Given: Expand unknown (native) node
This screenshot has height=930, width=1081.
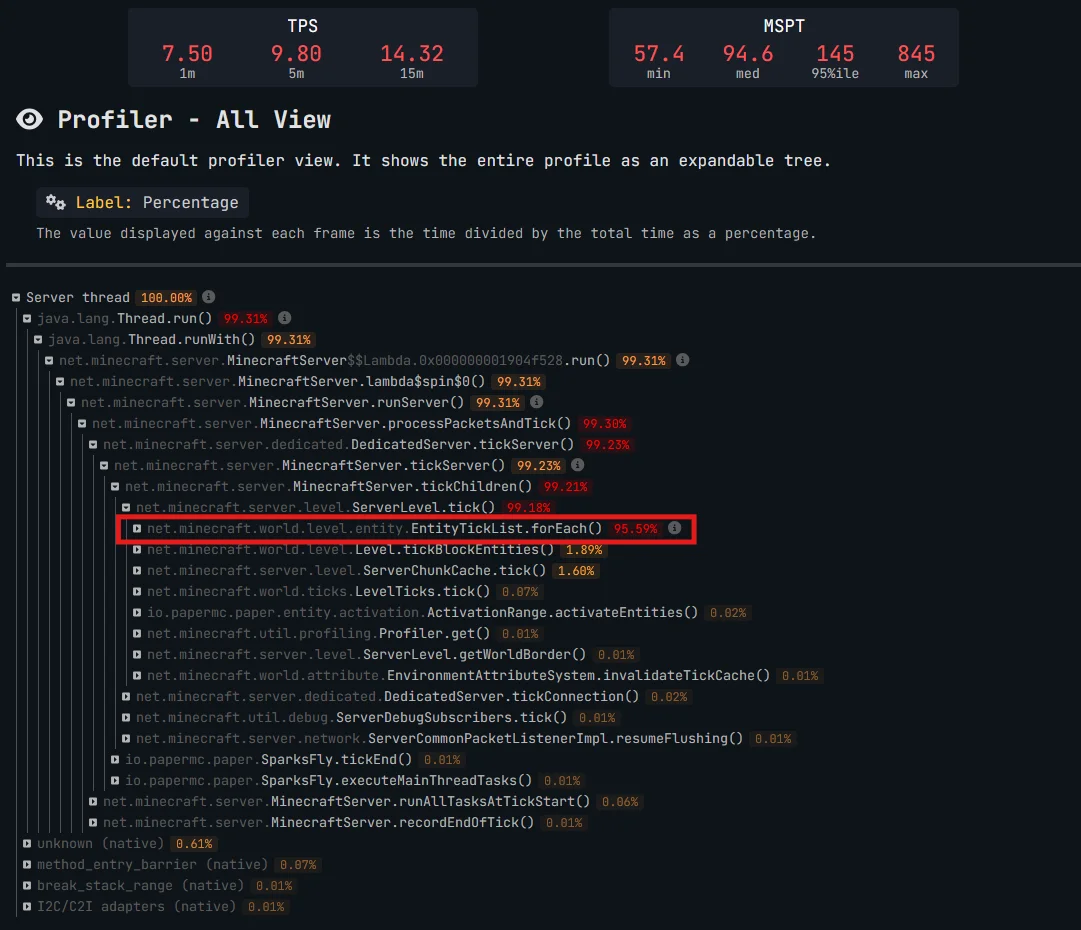Looking at the screenshot, I should click(x=27, y=845).
